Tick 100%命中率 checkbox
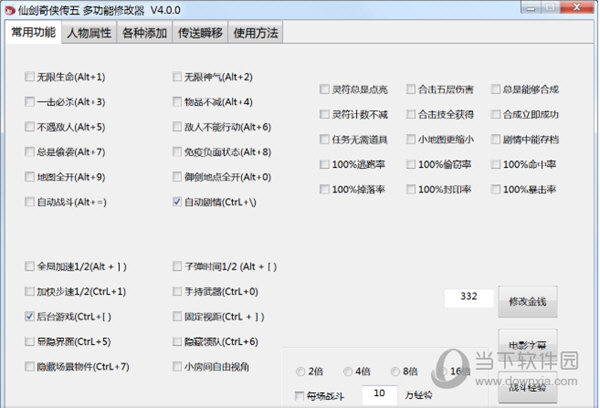Screen dimensions: 600x408 tap(496, 164)
